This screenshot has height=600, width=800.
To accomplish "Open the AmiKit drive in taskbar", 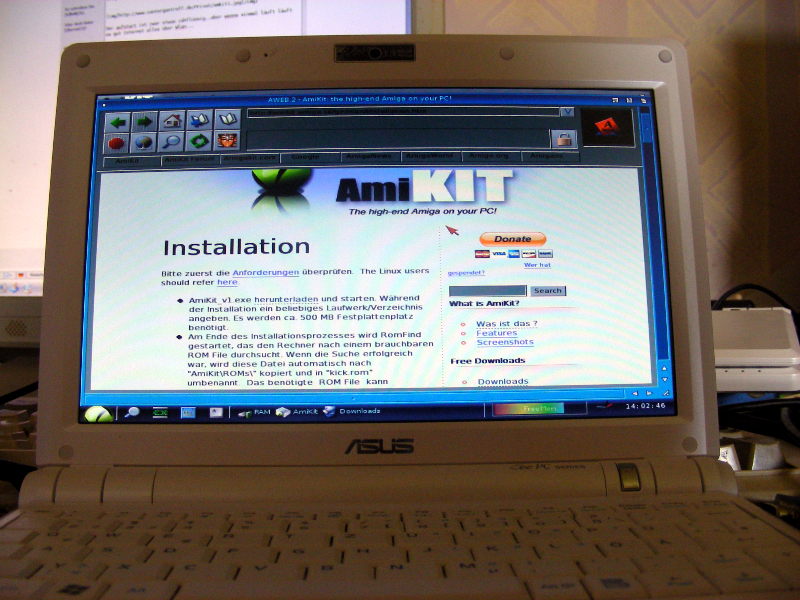I will click(297, 412).
